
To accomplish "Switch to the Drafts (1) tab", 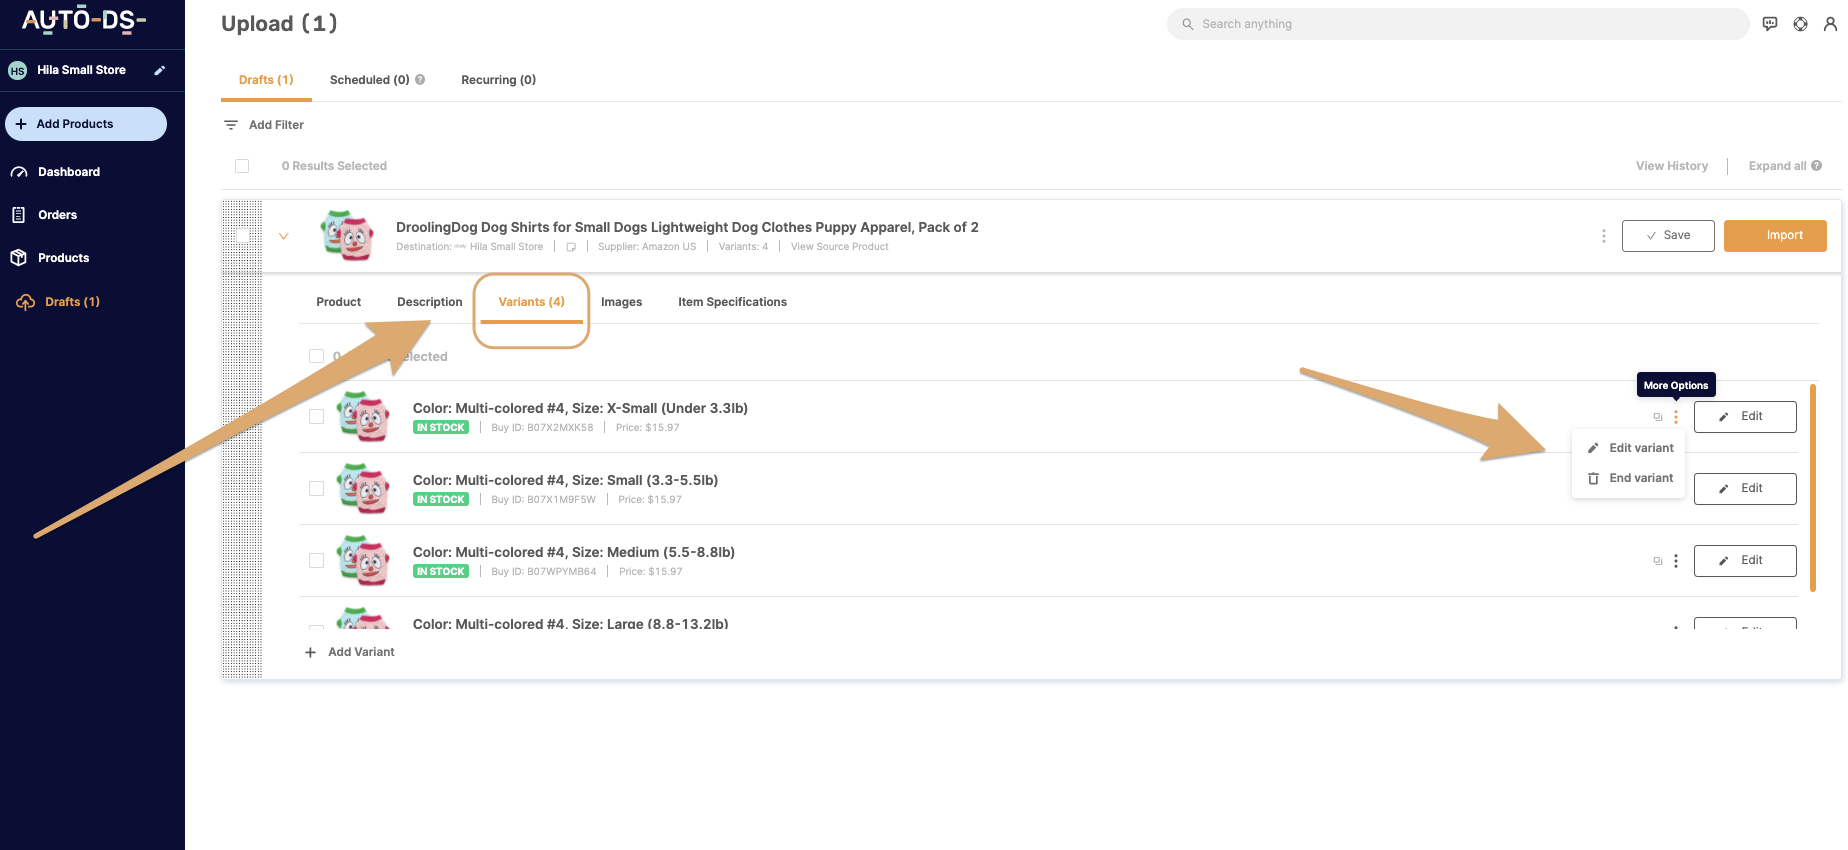I will click(x=266, y=80).
